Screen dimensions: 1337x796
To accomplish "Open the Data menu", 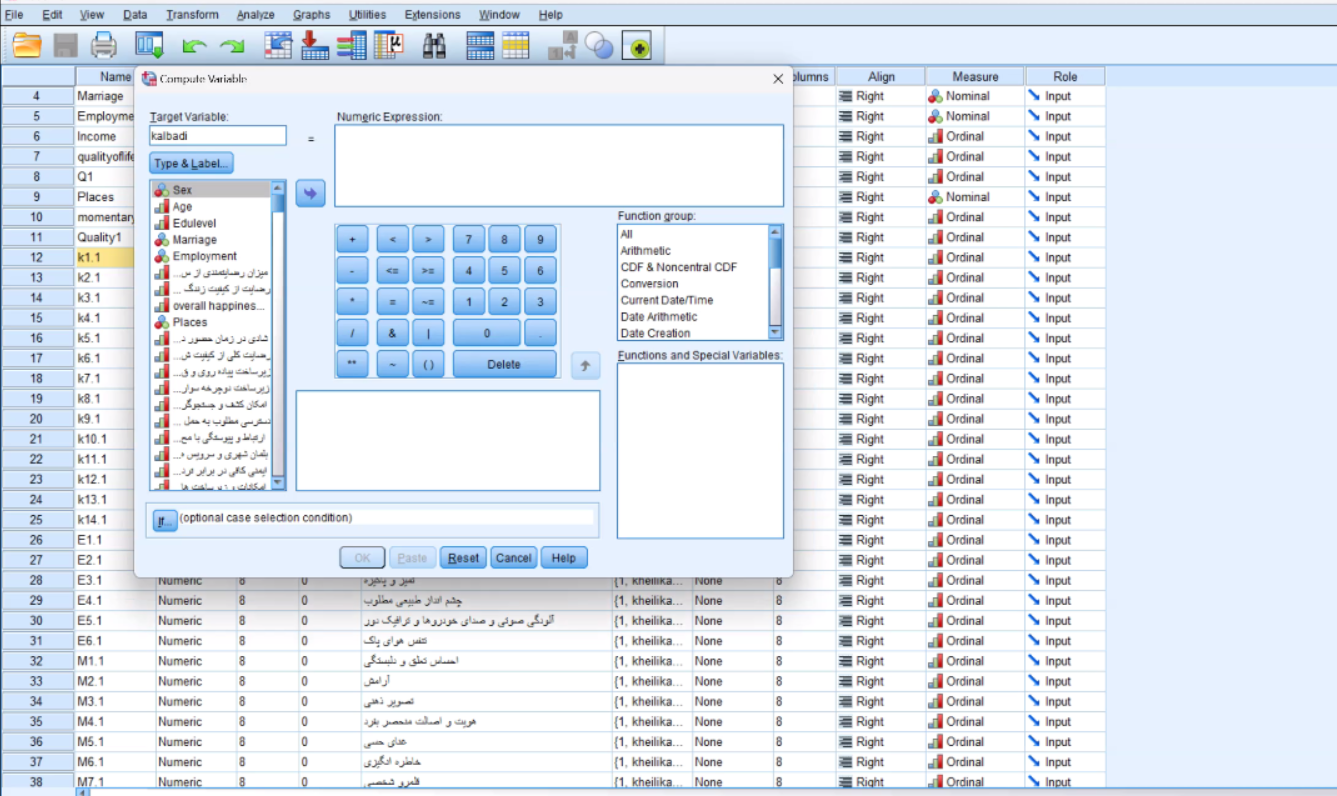I will (x=135, y=15).
